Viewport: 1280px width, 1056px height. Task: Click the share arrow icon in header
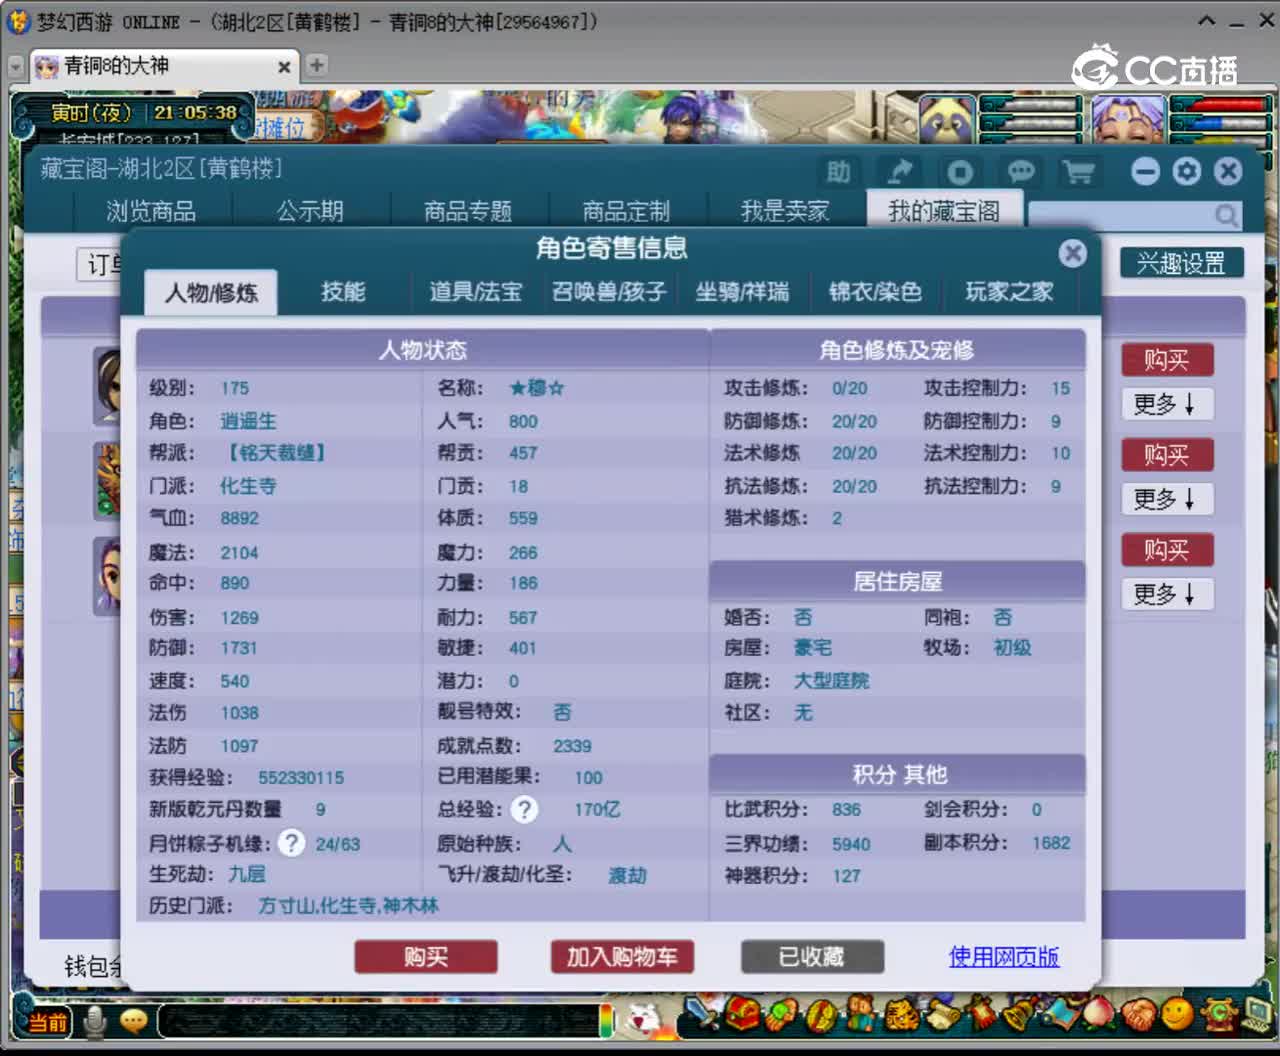[x=899, y=172]
